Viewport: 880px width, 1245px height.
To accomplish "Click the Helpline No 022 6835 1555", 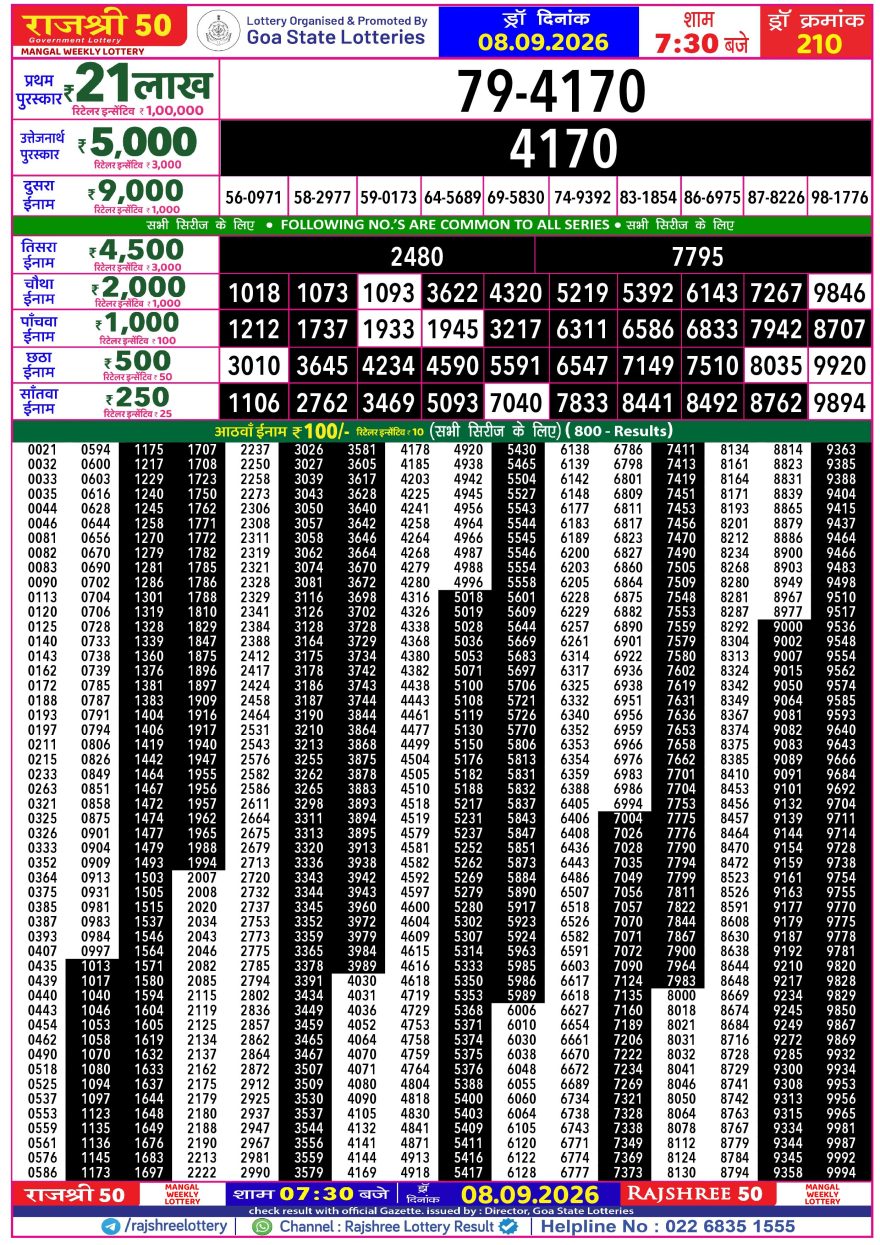I will click(668, 1226).
